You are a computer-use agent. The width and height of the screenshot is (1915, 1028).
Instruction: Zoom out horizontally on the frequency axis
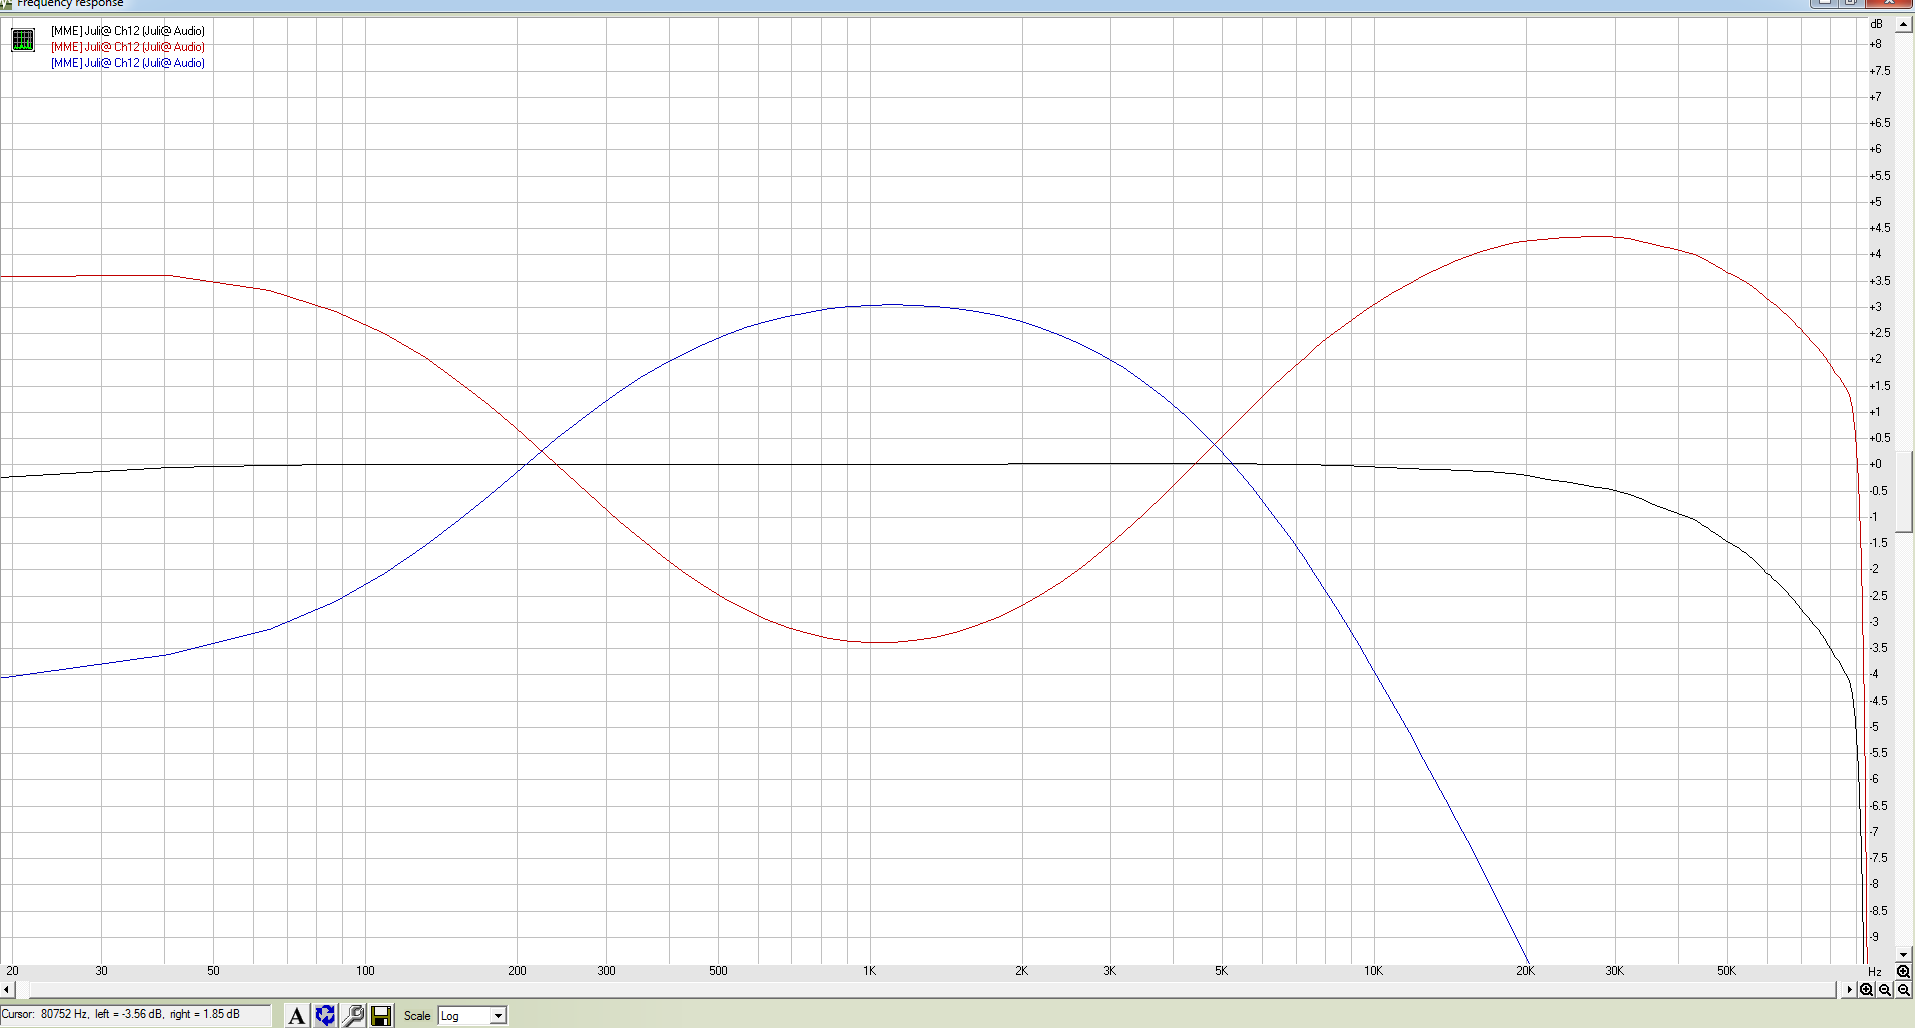point(1885,990)
